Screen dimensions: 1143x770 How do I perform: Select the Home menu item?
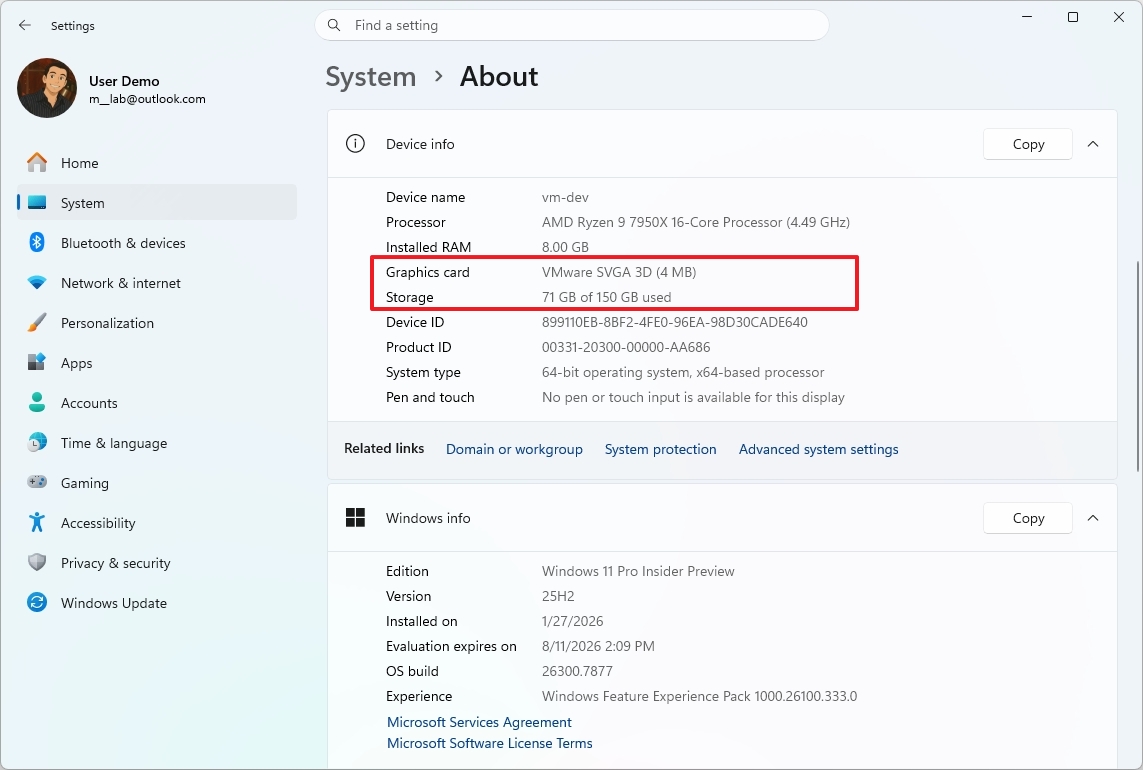79,162
